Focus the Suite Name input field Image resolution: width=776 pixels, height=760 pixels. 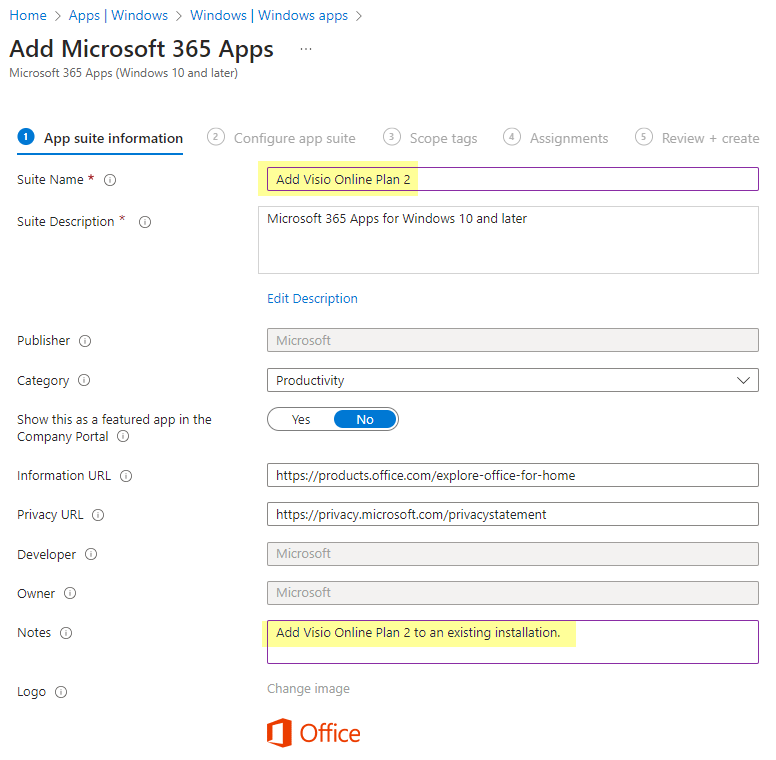click(x=513, y=179)
